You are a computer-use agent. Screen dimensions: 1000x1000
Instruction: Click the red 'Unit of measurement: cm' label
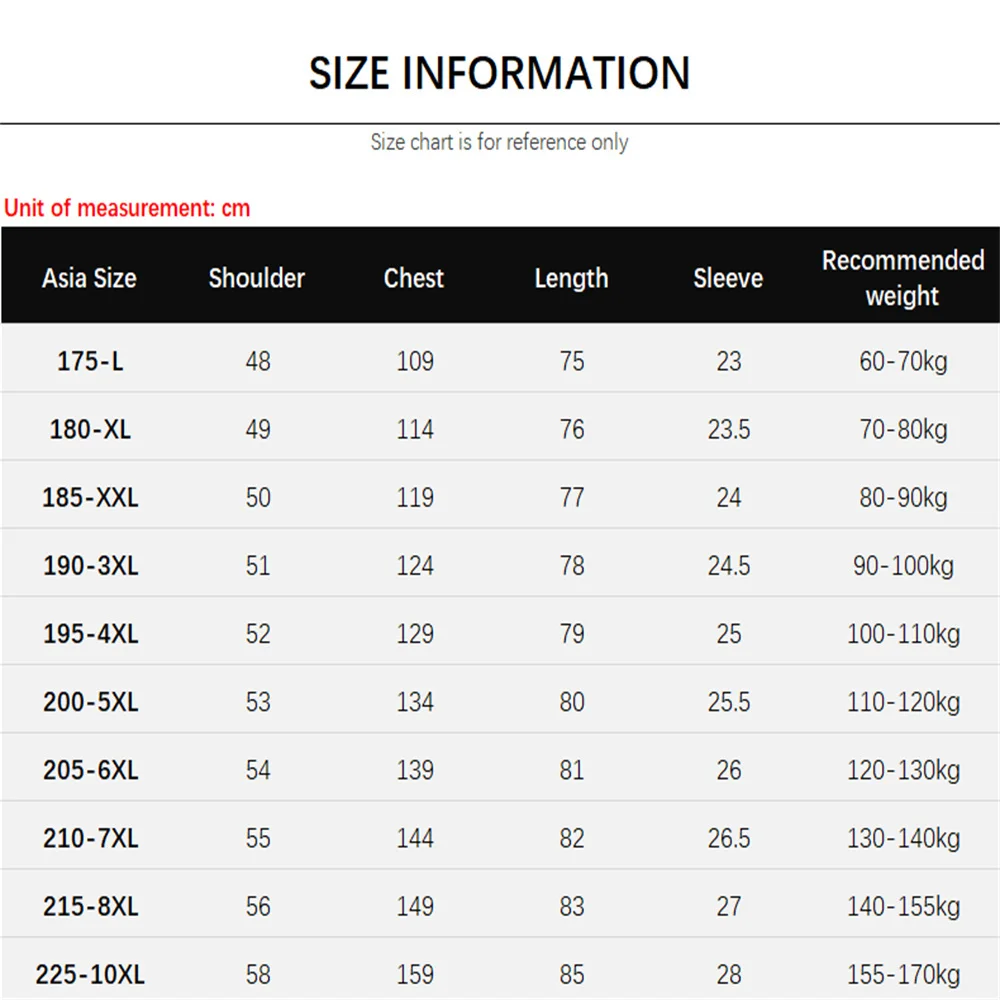click(127, 208)
